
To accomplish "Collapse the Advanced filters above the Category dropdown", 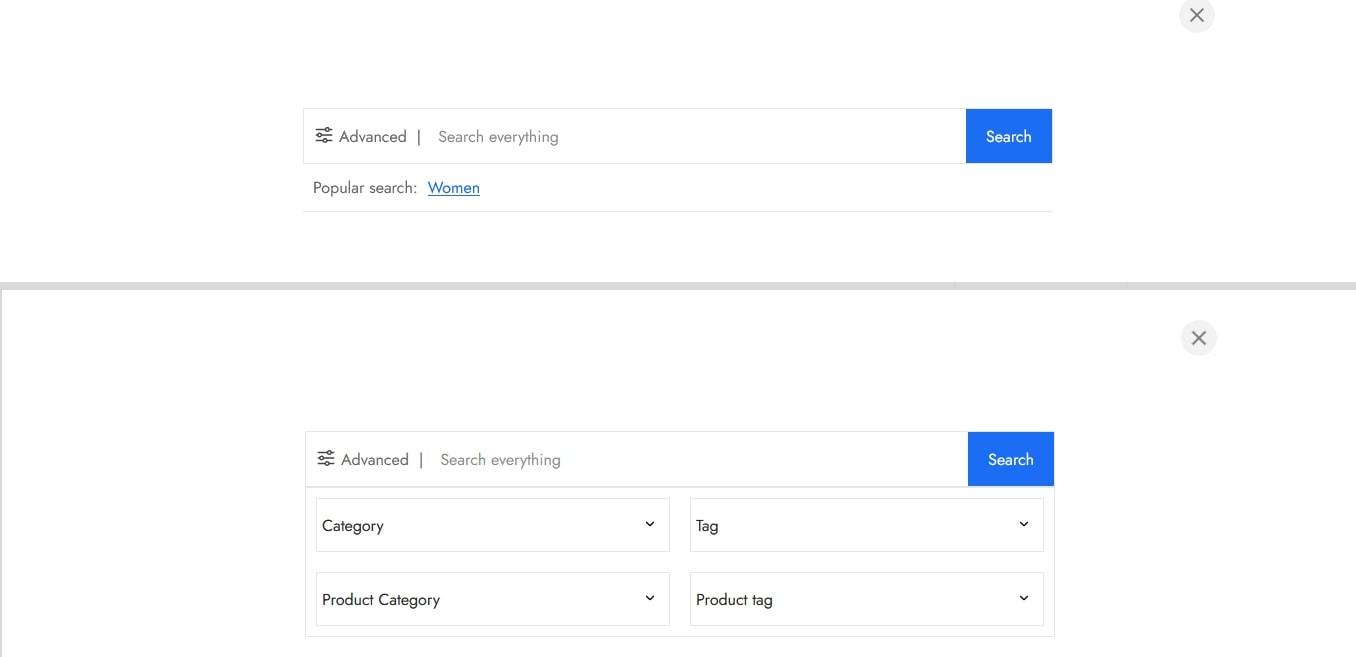I will click(374, 460).
